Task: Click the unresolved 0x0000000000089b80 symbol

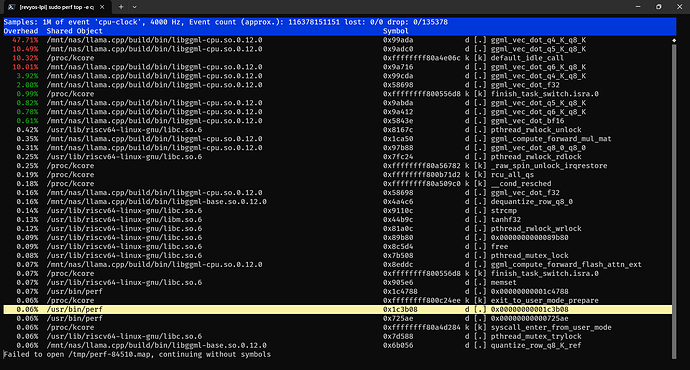Action: point(529,238)
